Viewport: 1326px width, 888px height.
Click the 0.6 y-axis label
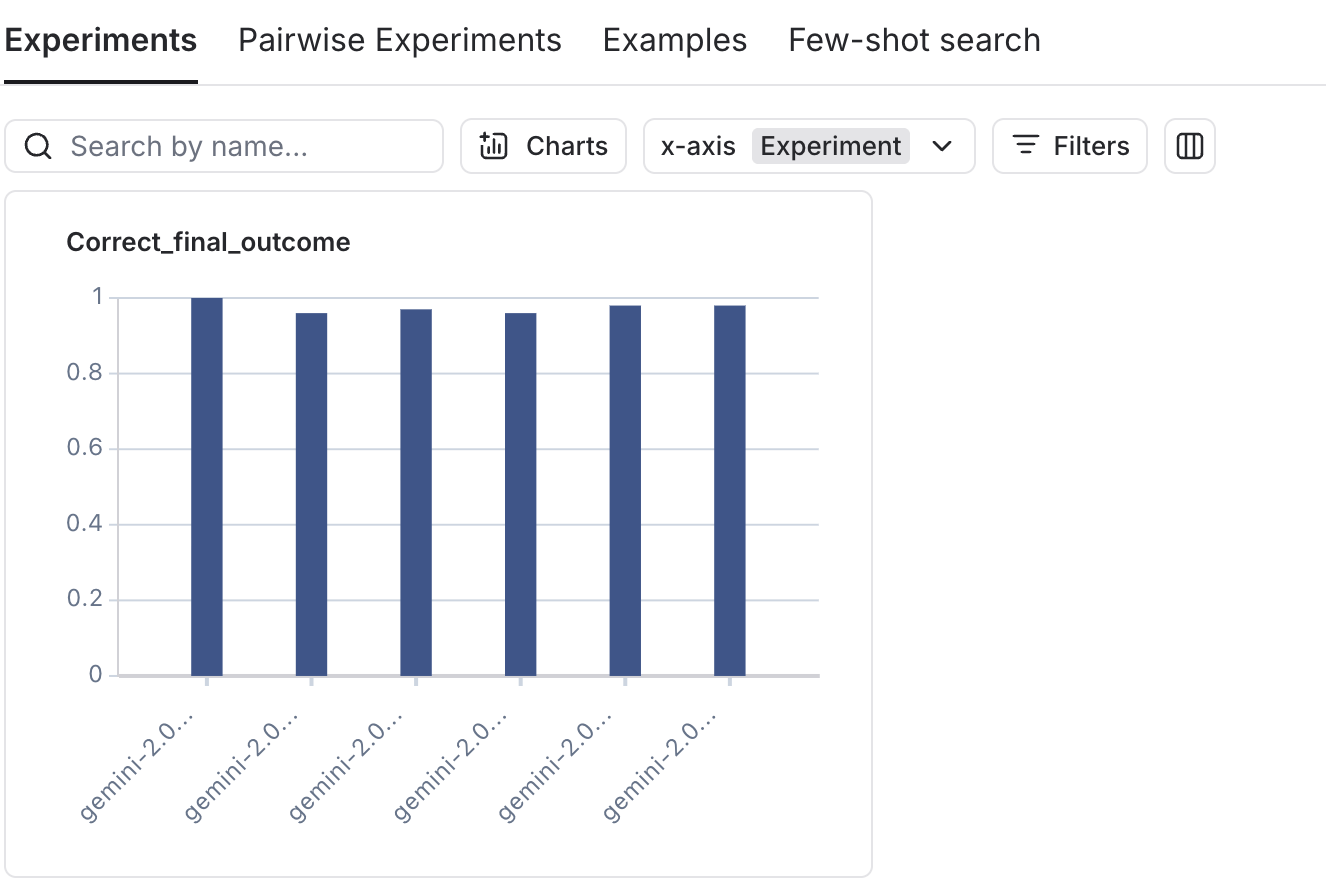click(x=85, y=448)
